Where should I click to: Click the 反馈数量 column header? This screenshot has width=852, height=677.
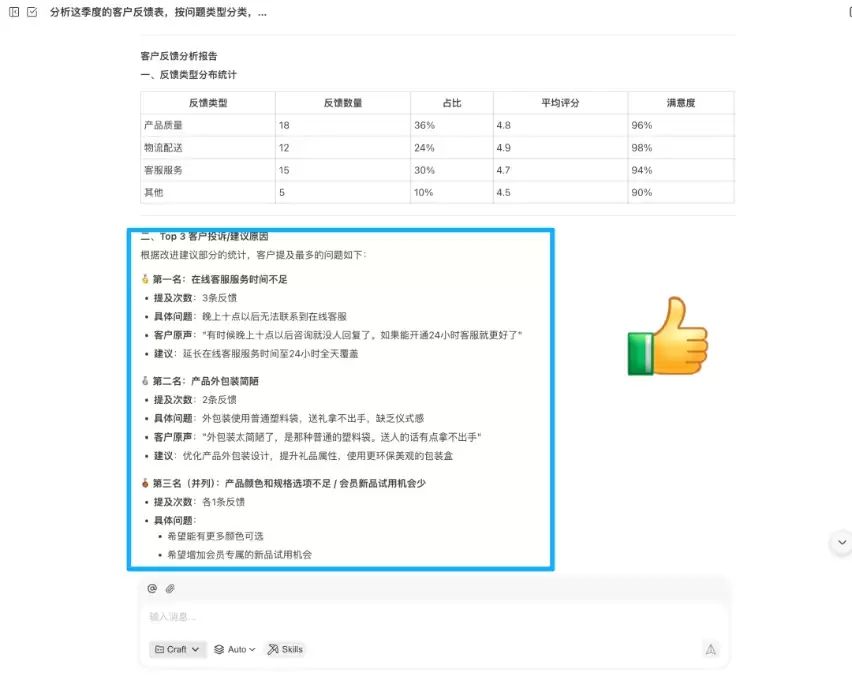pos(343,103)
